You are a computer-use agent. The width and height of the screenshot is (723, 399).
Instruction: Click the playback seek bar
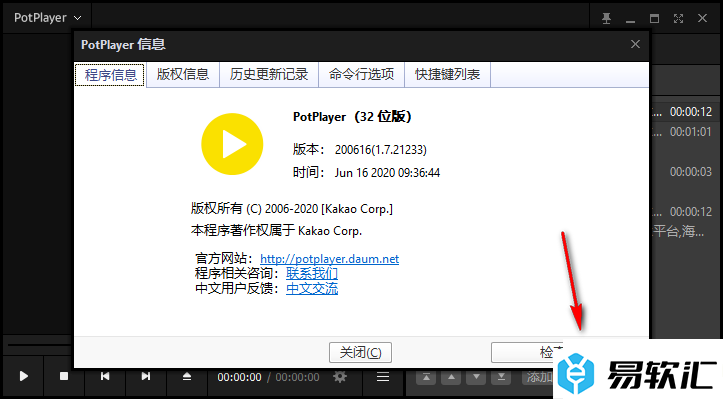click(x=39, y=345)
